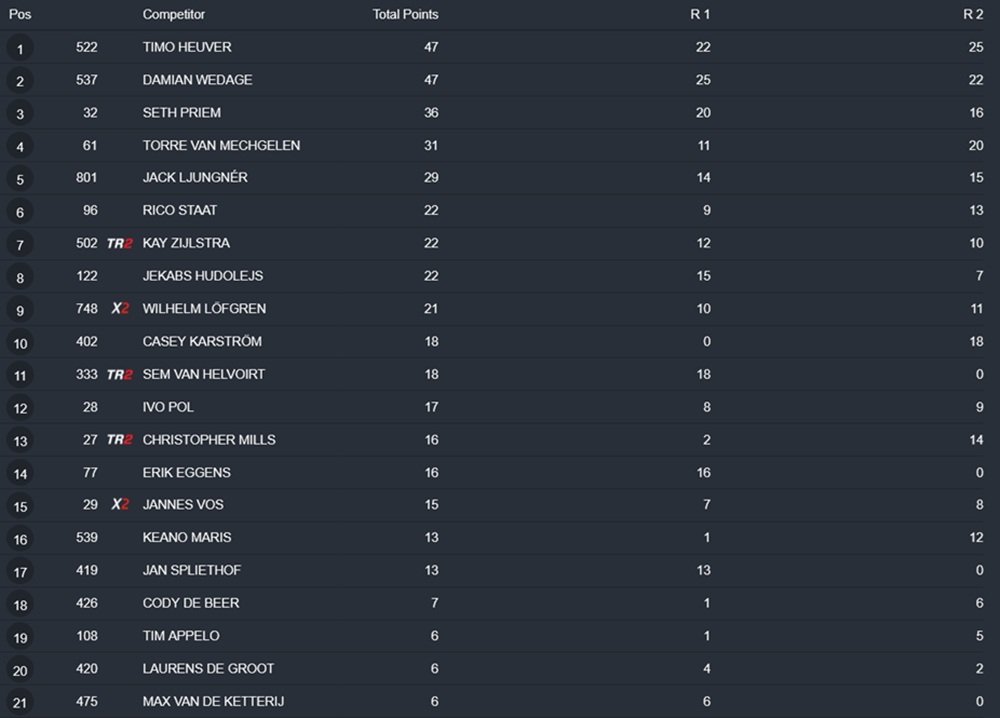Open competitor Timo Heuver
The height and width of the screenshot is (718, 1000).
pyautogui.click(x=187, y=47)
